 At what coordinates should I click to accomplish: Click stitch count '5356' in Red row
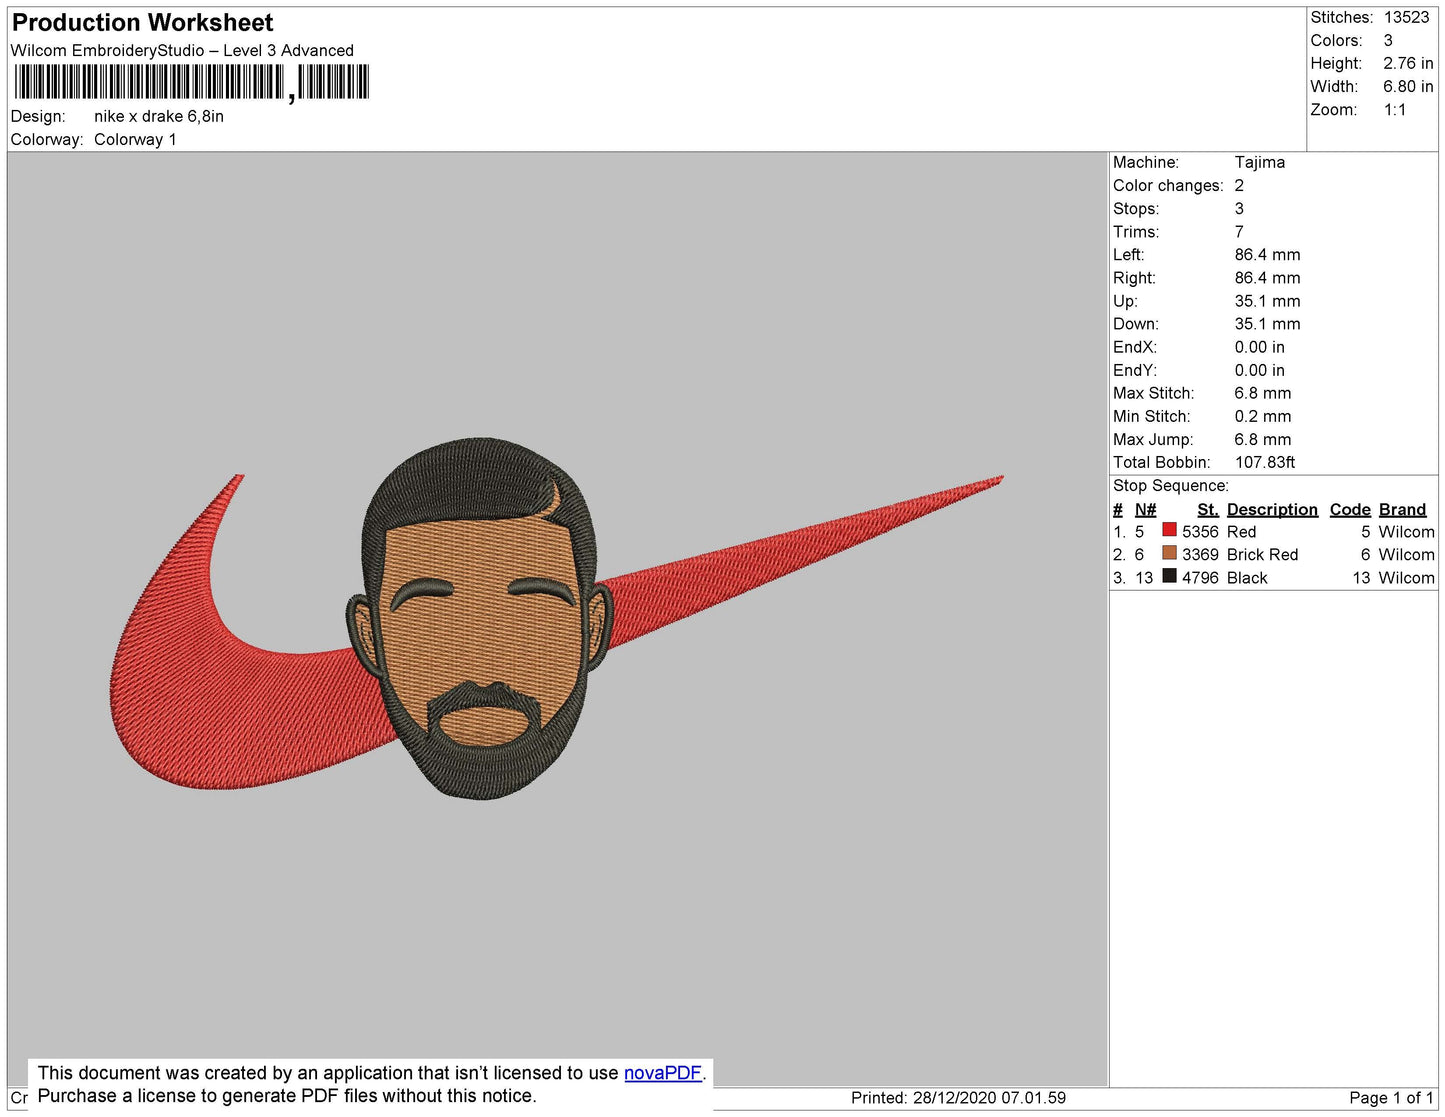(x=1200, y=532)
